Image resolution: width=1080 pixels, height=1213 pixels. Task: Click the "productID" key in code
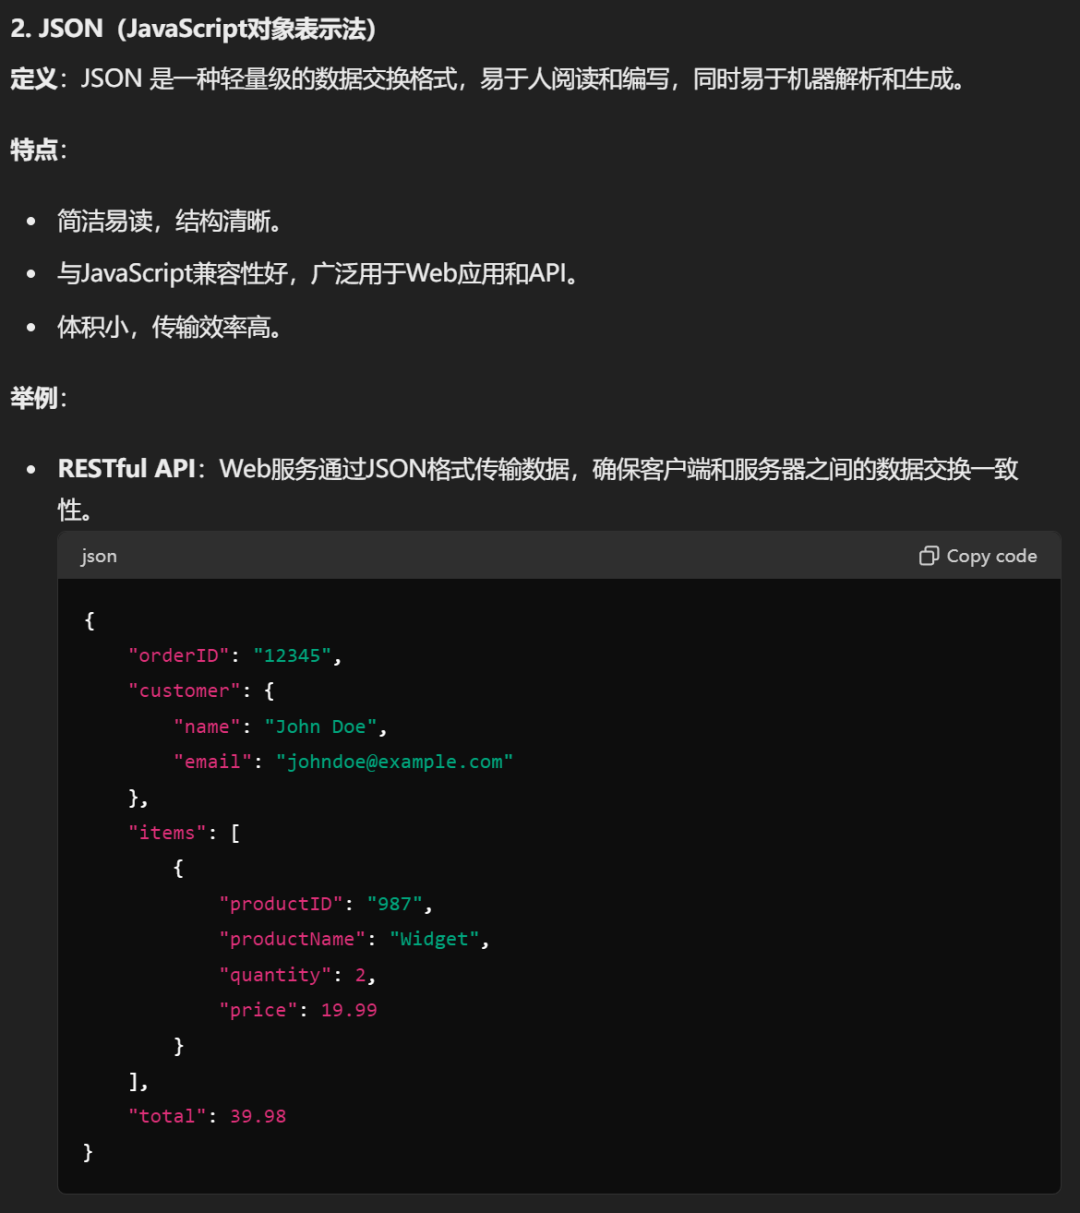(x=281, y=904)
